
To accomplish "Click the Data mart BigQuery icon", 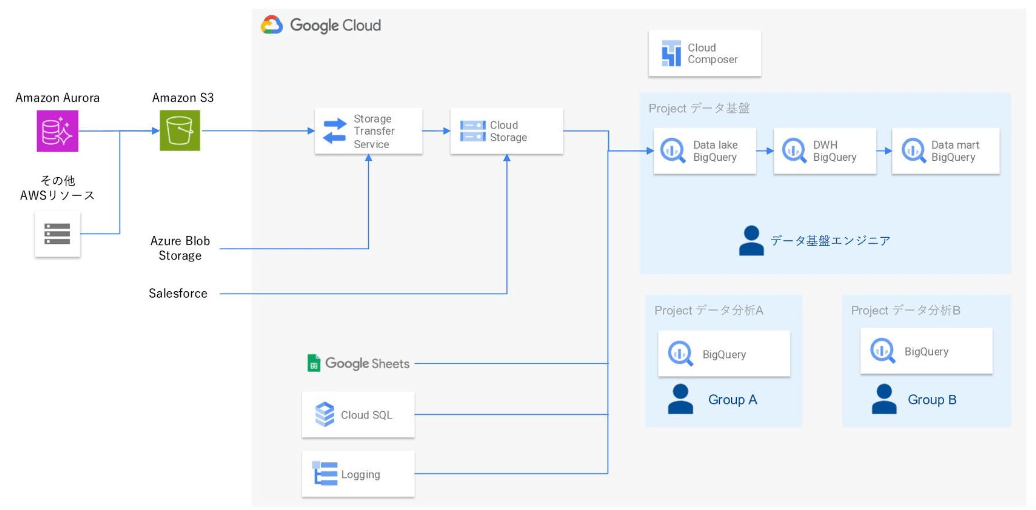I will (912, 151).
